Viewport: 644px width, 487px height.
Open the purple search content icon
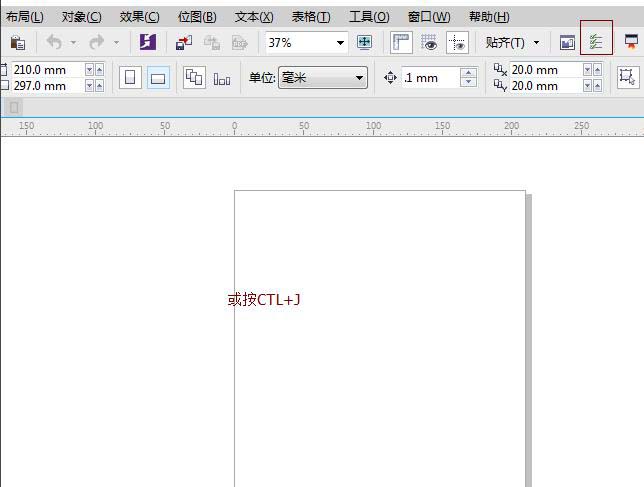(148, 42)
